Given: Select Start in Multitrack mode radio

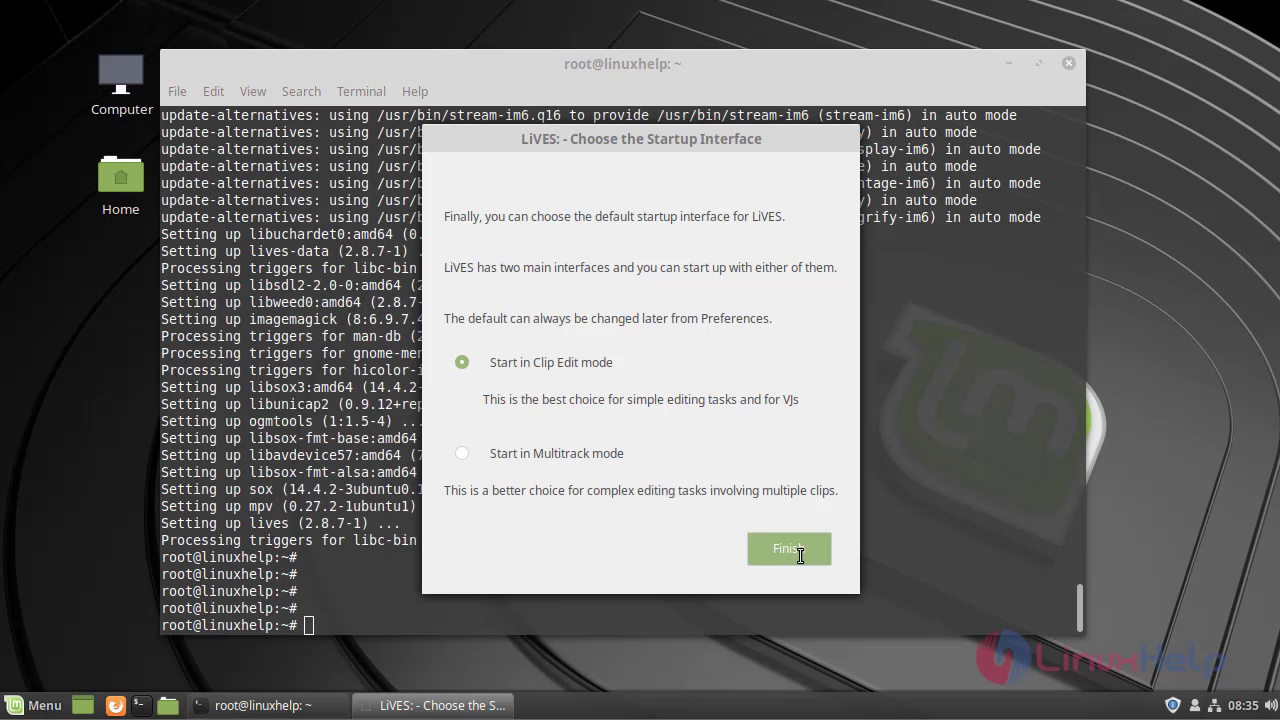Looking at the screenshot, I should point(462,453).
